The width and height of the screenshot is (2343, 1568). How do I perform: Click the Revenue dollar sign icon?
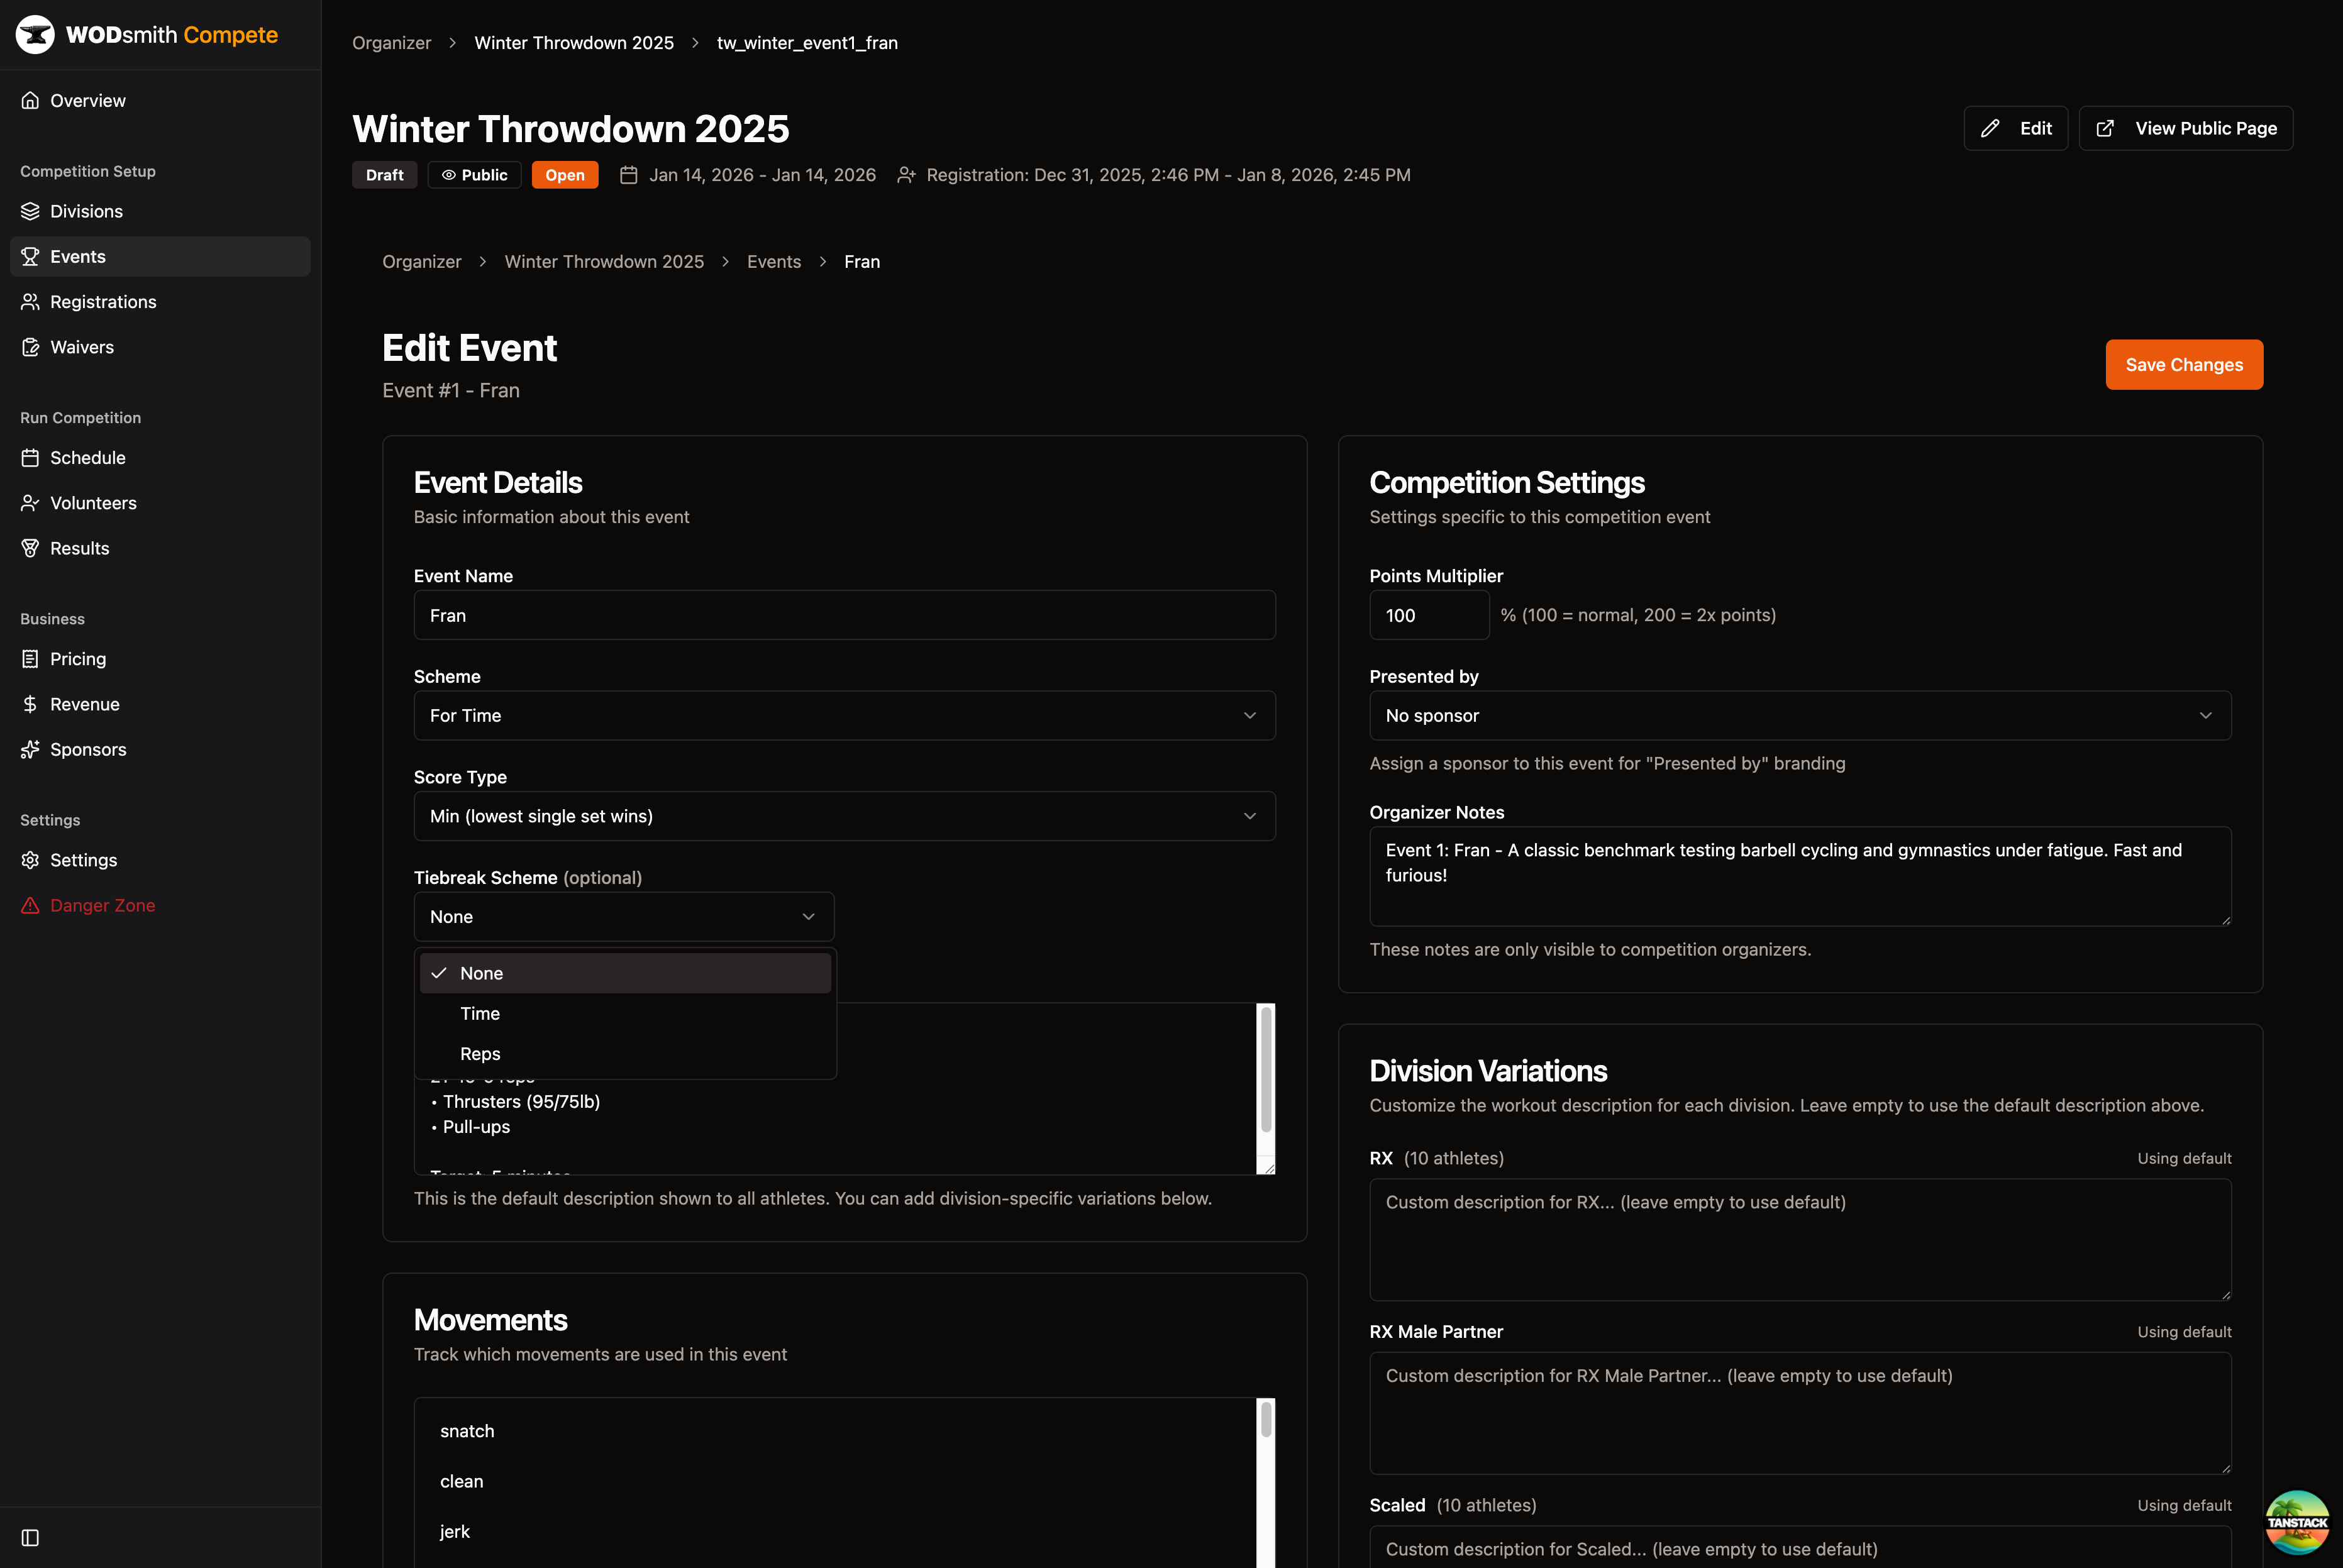click(30, 704)
